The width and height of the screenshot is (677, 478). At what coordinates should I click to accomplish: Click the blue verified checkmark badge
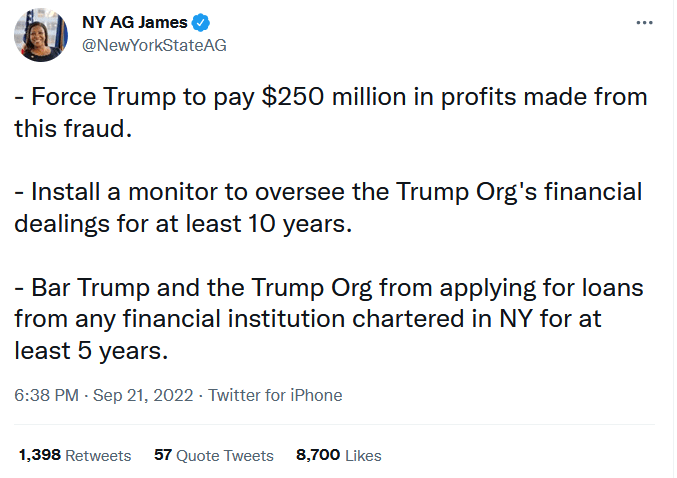point(200,22)
